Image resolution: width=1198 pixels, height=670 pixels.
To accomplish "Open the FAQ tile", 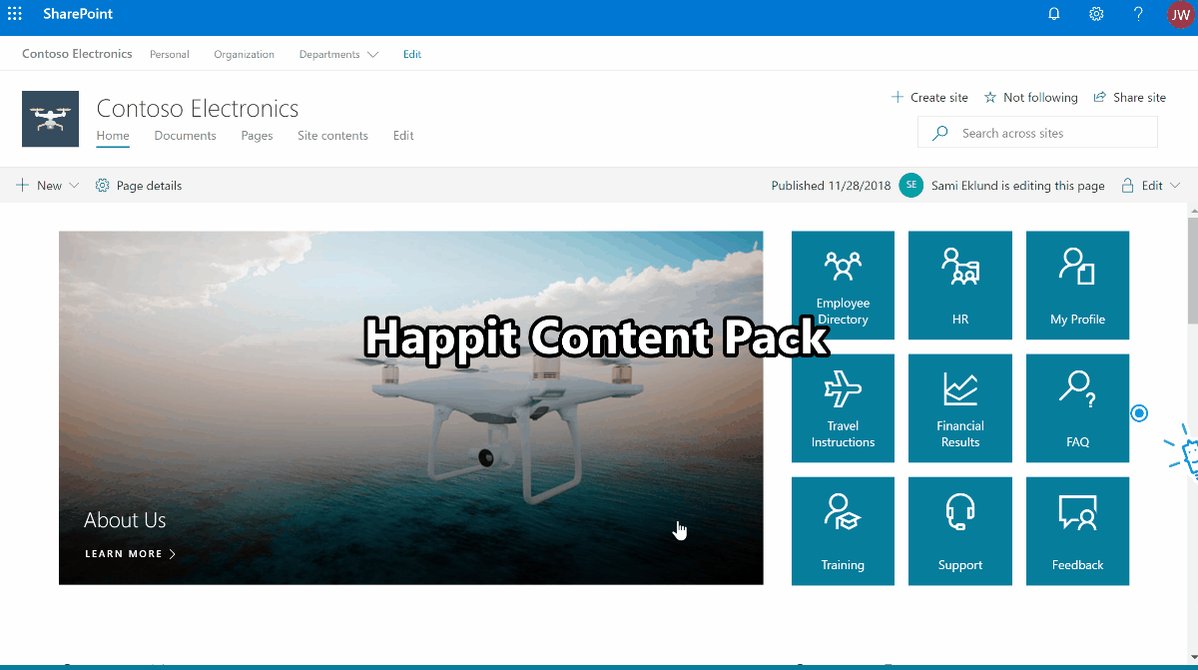I will pos(1077,408).
